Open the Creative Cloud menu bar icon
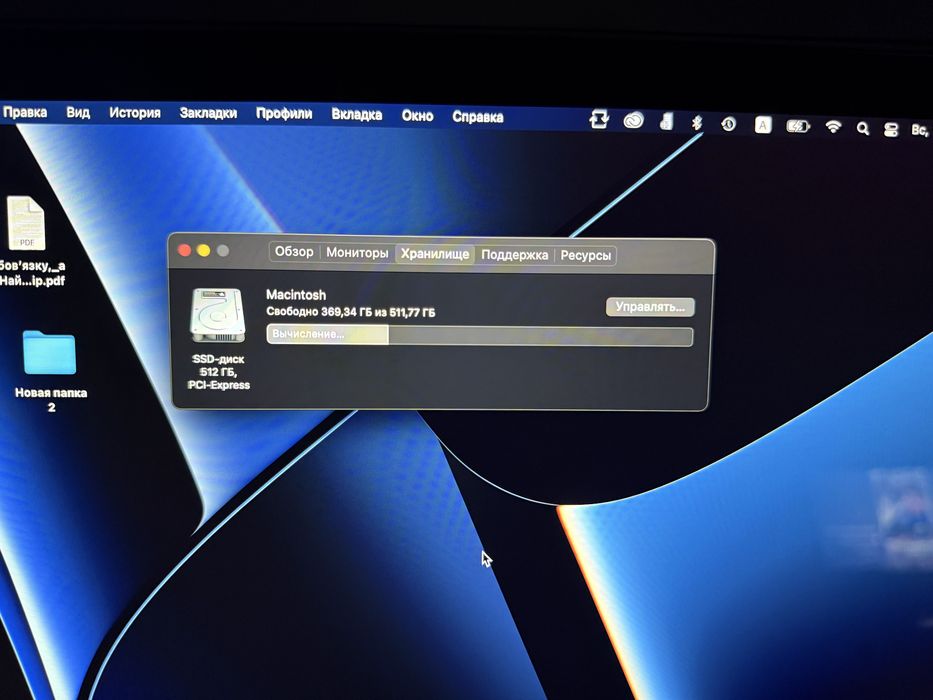Viewport: 933px width, 700px height. 634,121
